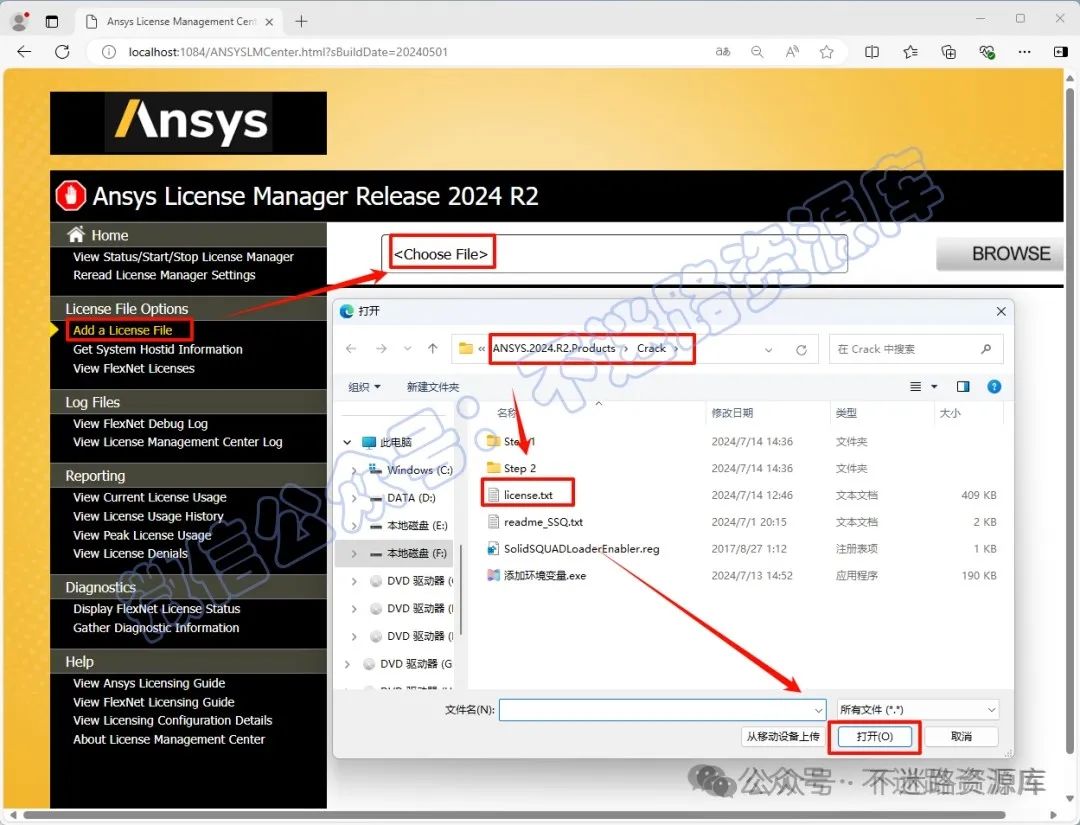Click Crack in the address breadcrumb
1080x825 pixels.
(651, 348)
